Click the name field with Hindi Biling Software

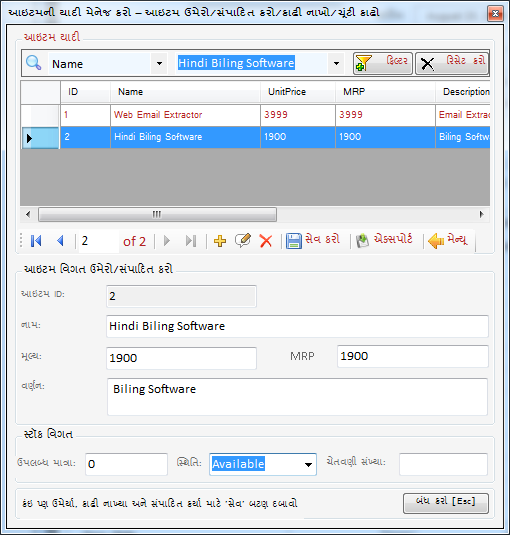[x=297, y=327]
